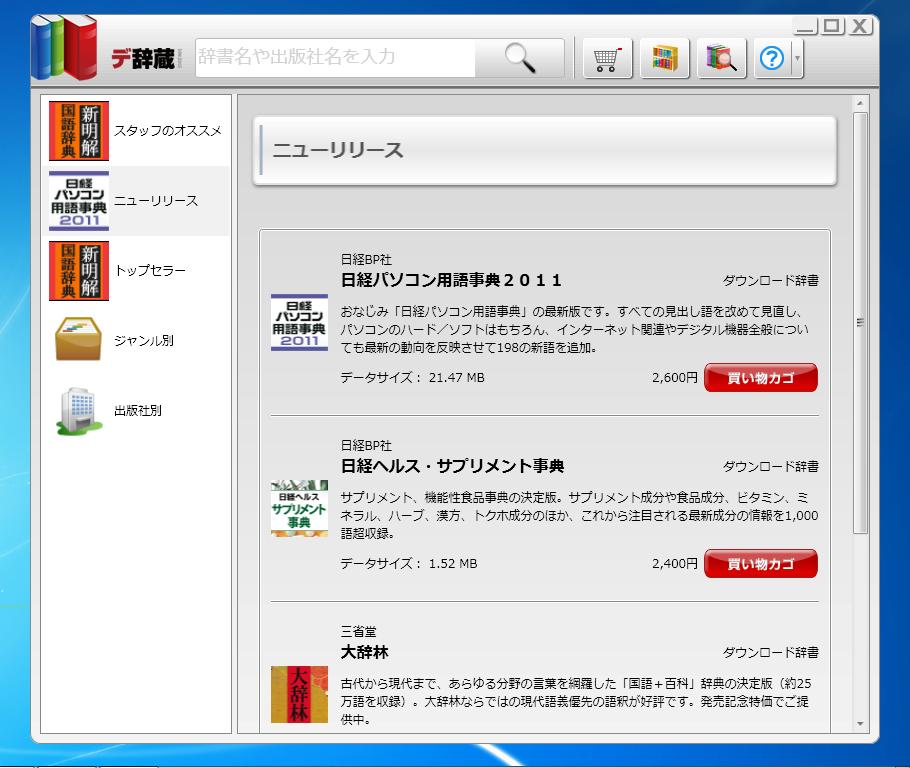
Task: Click the スタッフのオススメ dictionary cover icon
Action: [x=79, y=131]
